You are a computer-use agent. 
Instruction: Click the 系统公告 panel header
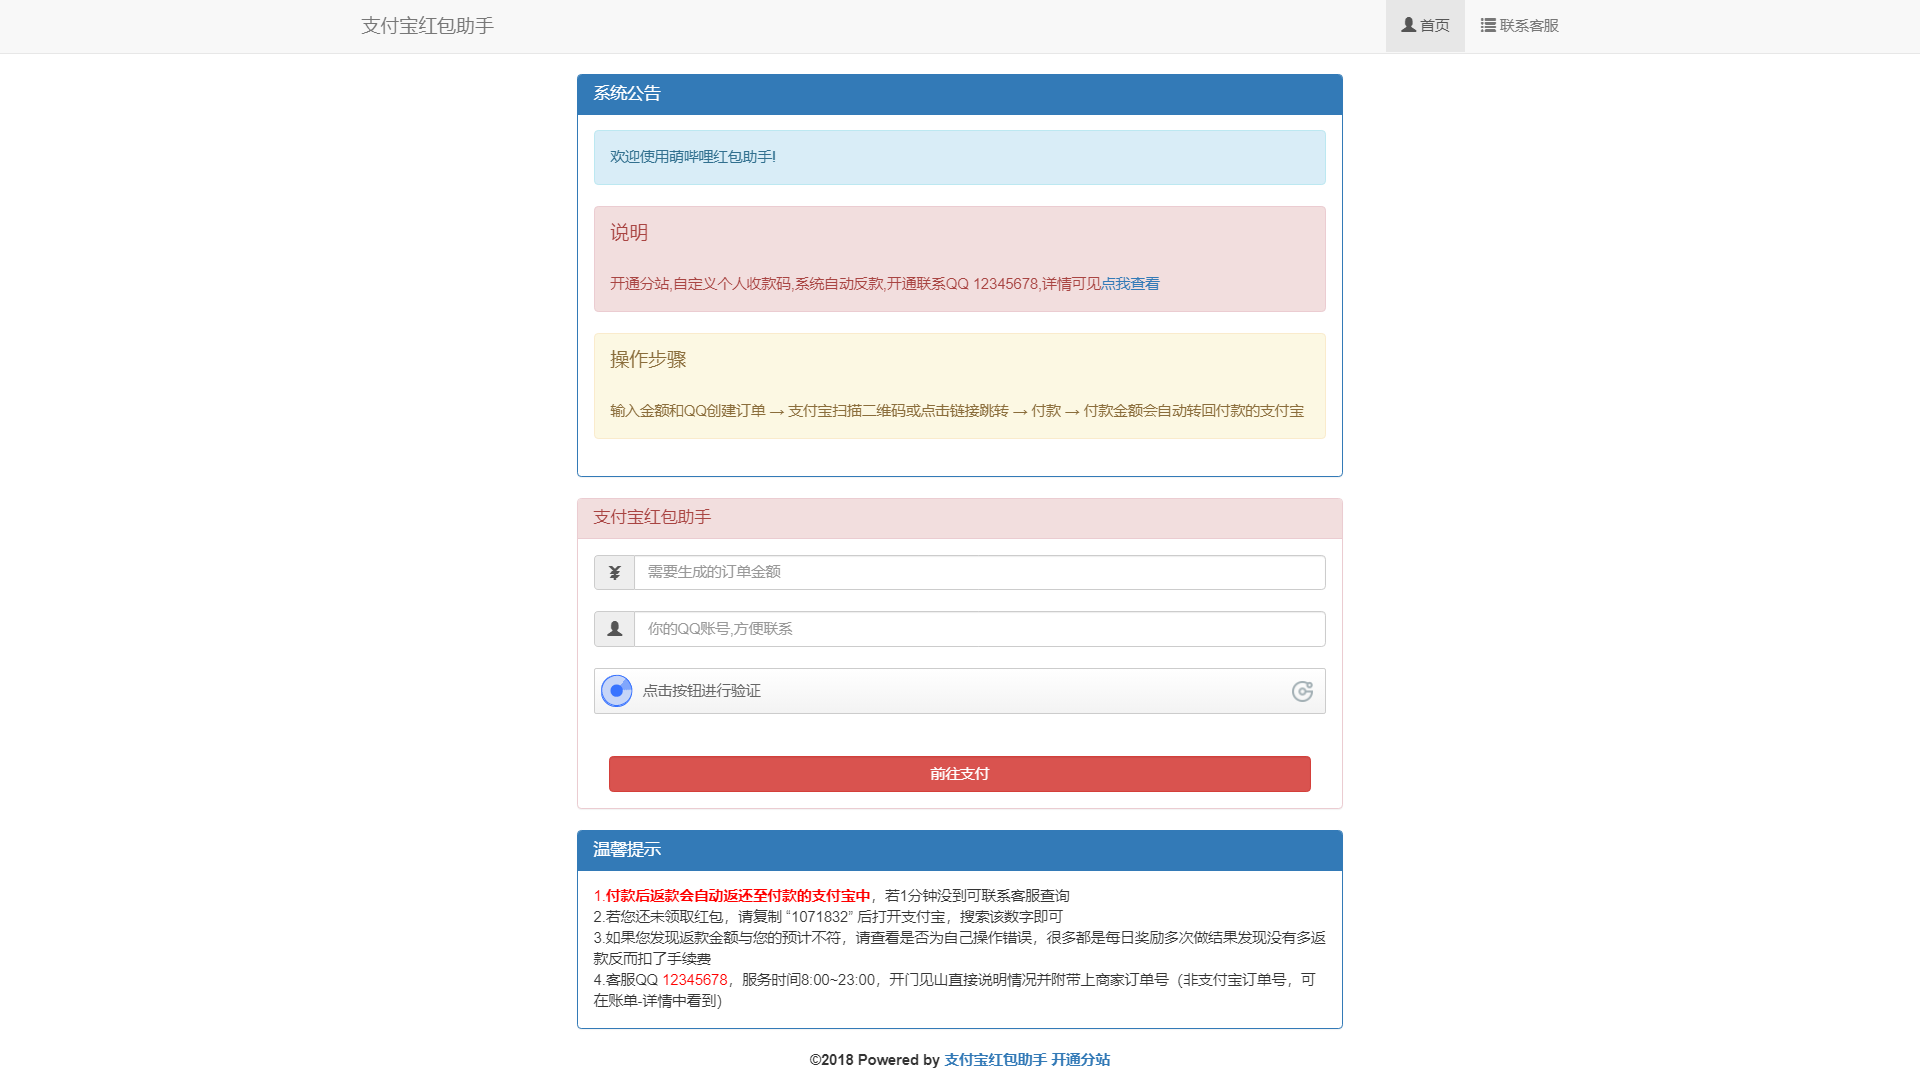coord(959,94)
